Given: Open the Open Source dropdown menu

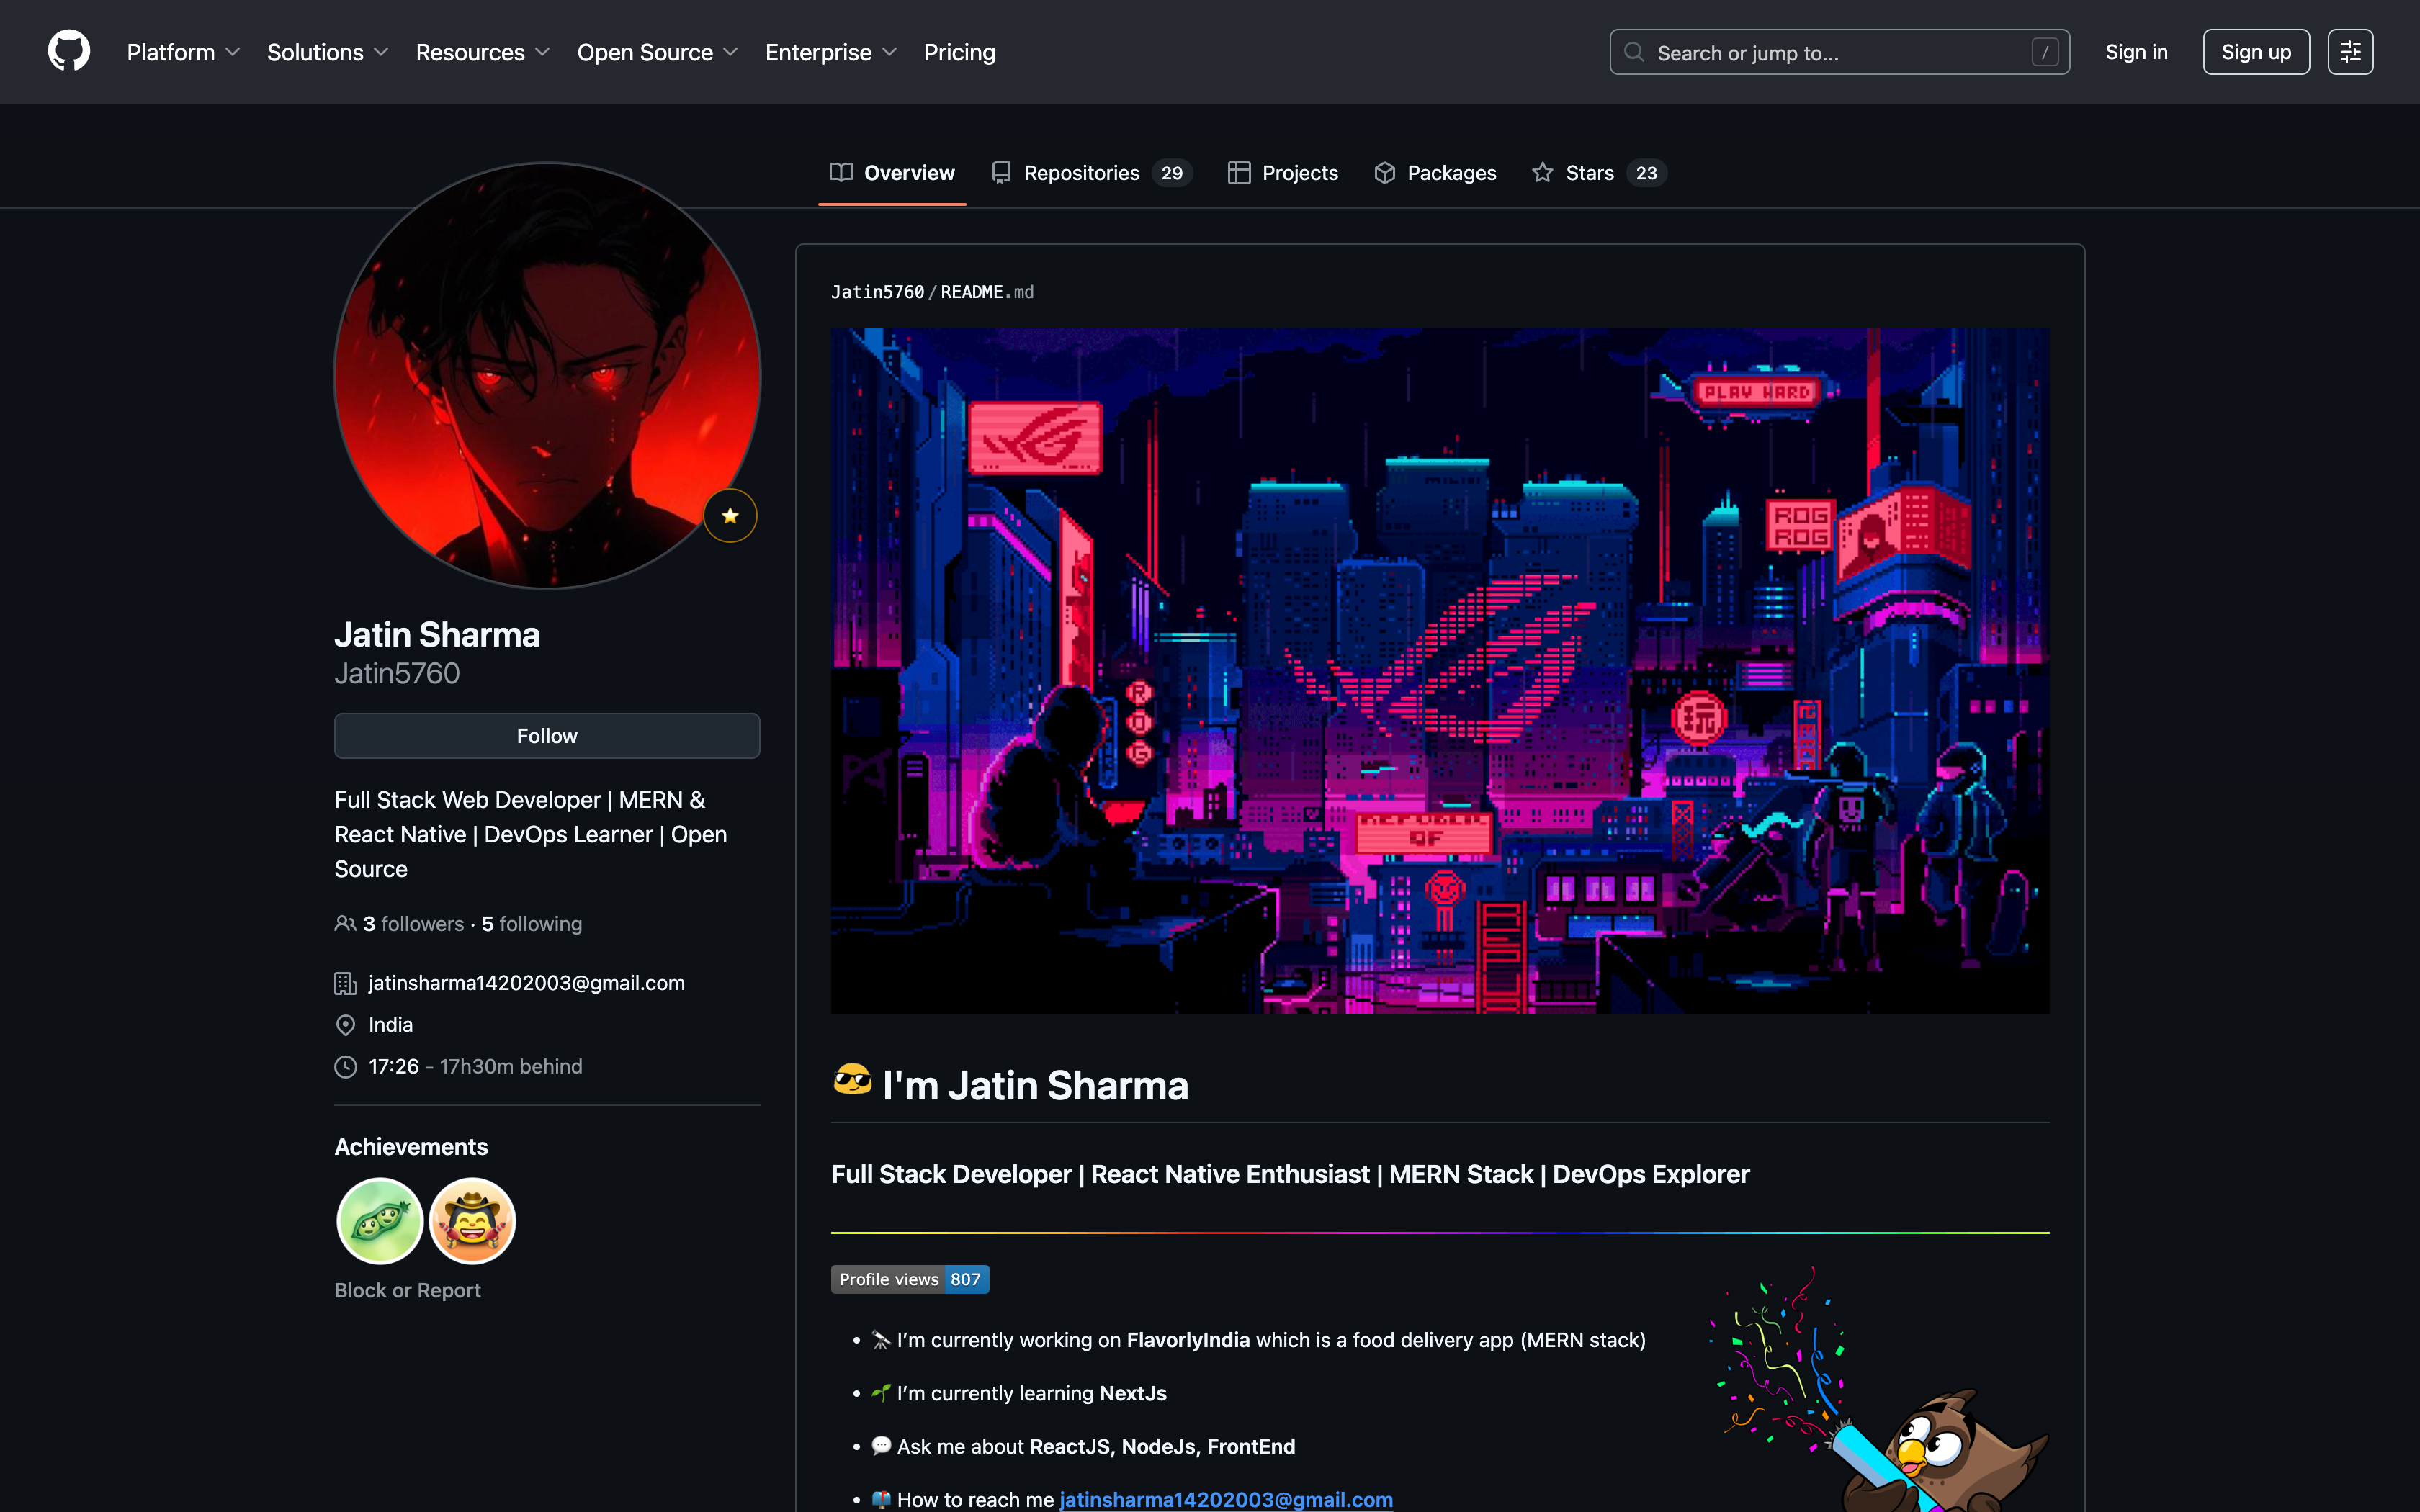Looking at the screenshot, I should [x=657, y=52].
